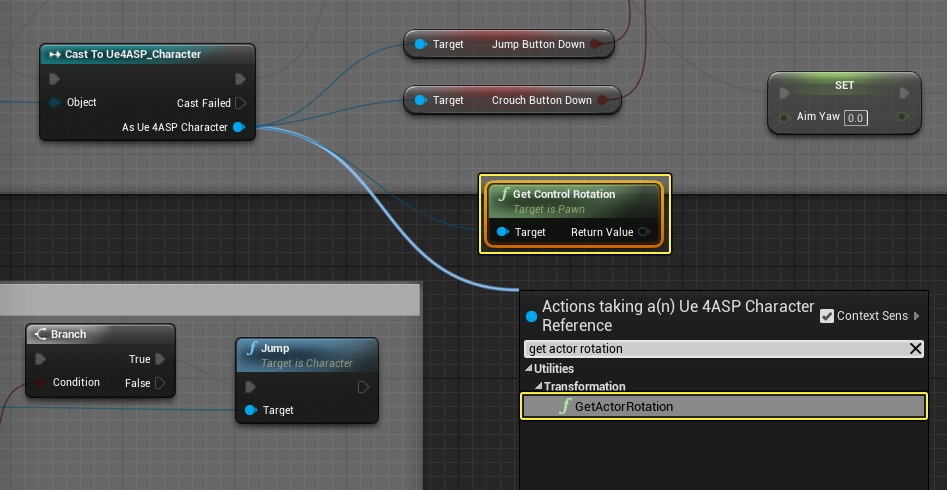Image resolution: width=947 pixels, height=490 pixels.
Task: Click the As Ue 4ASP Character output pin
Action: click(x=239, y=127)
